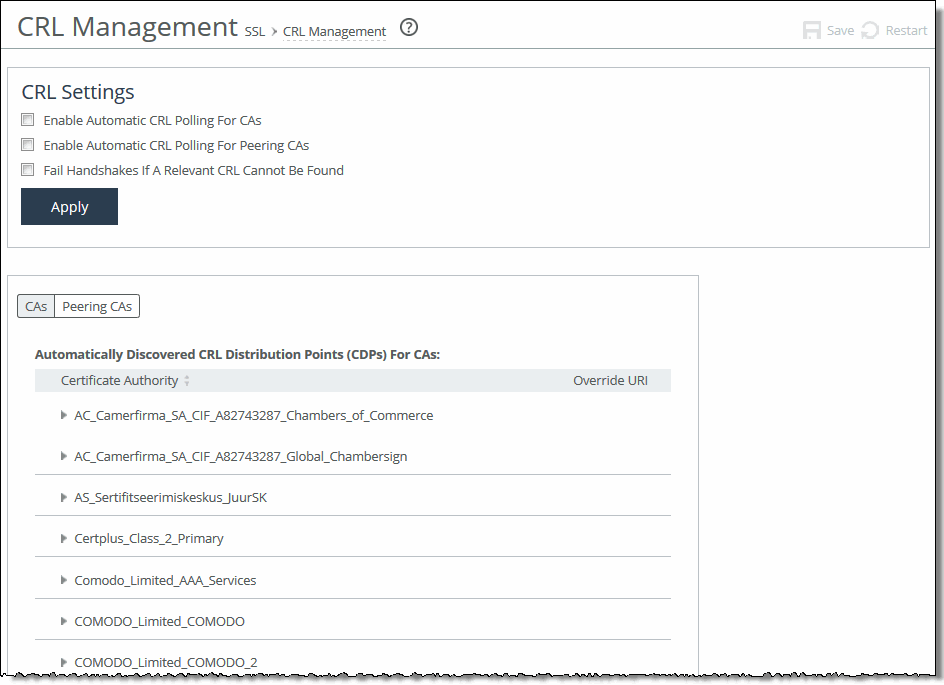Click the expand arrow for Comodo_Limited_AAA_Services

pyautogui.click(x=64, y=580)
